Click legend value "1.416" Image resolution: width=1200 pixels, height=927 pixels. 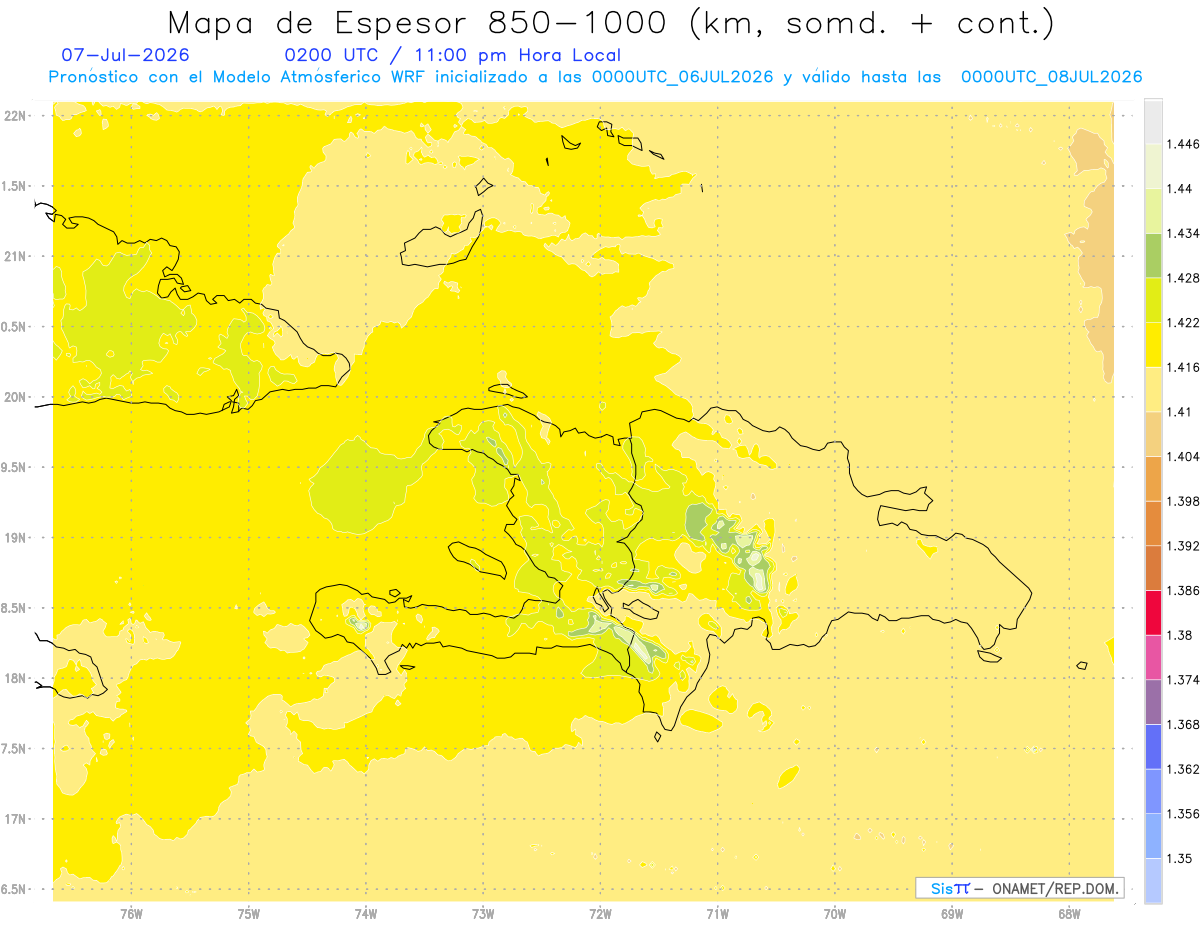(x=1183, y=367)
